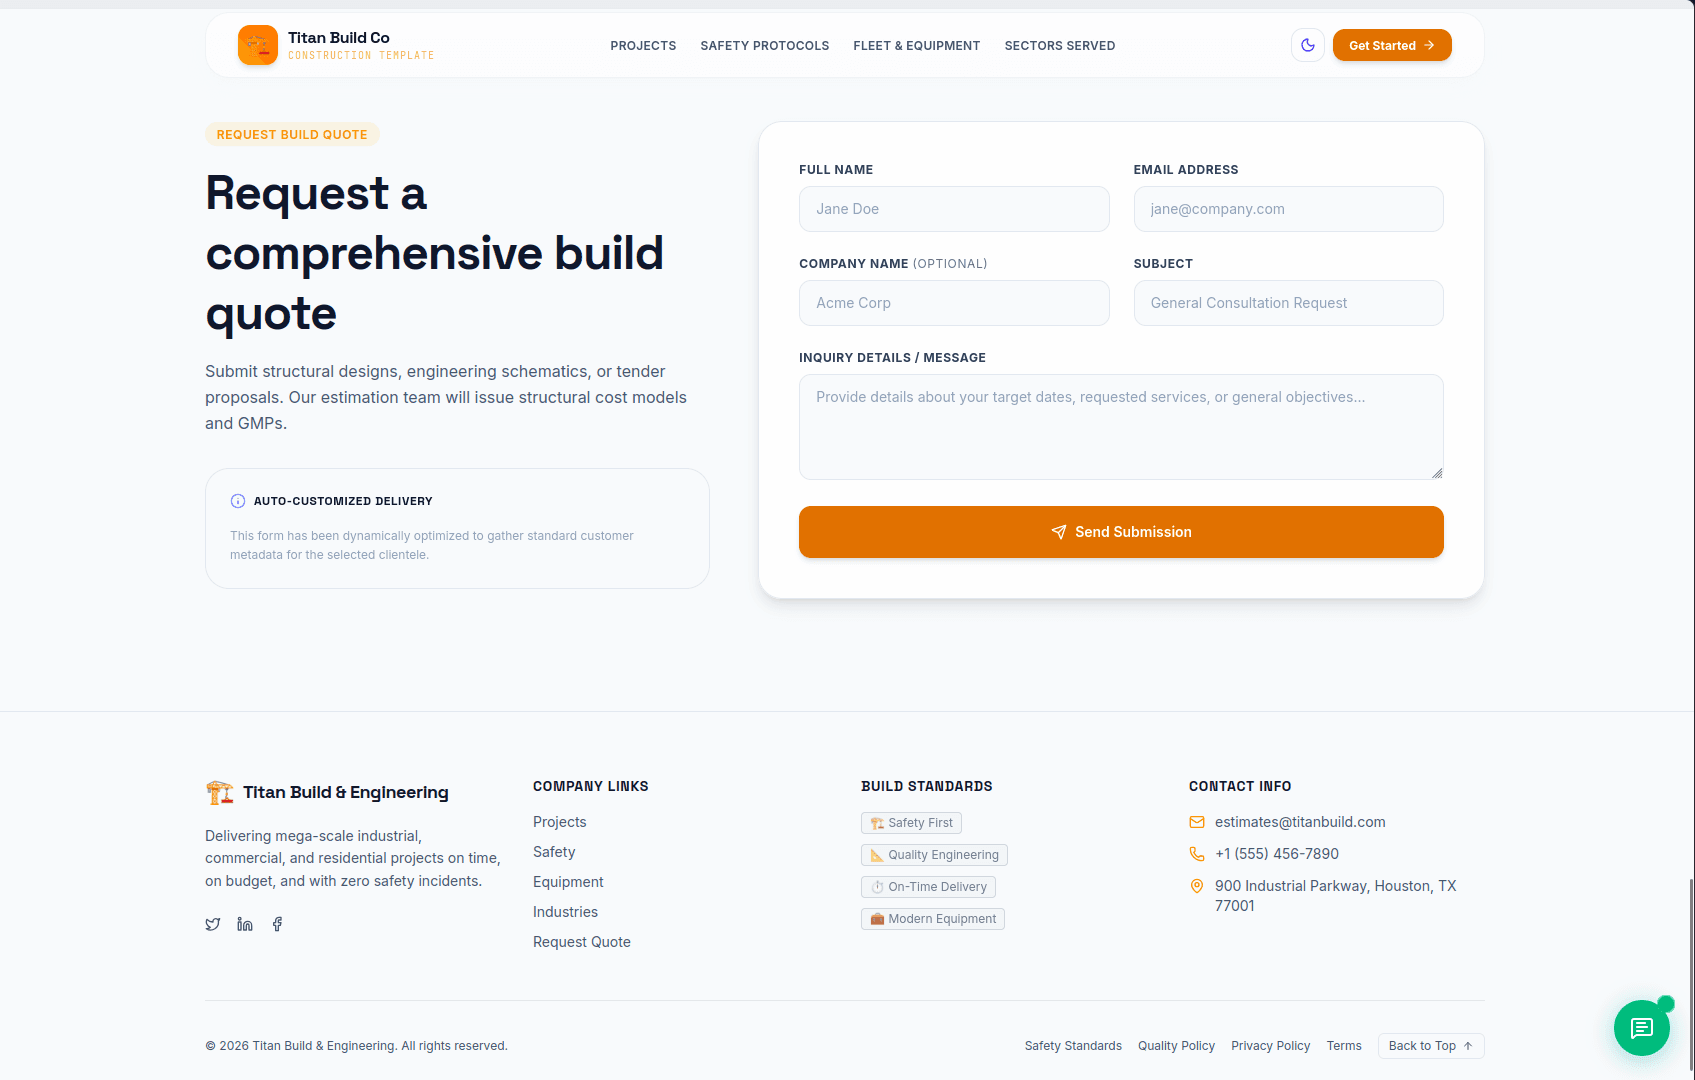This screenshot has width=1695, height=1080.
Task: Click the Modern Equipment badge
Action: [x=933, y=919]
